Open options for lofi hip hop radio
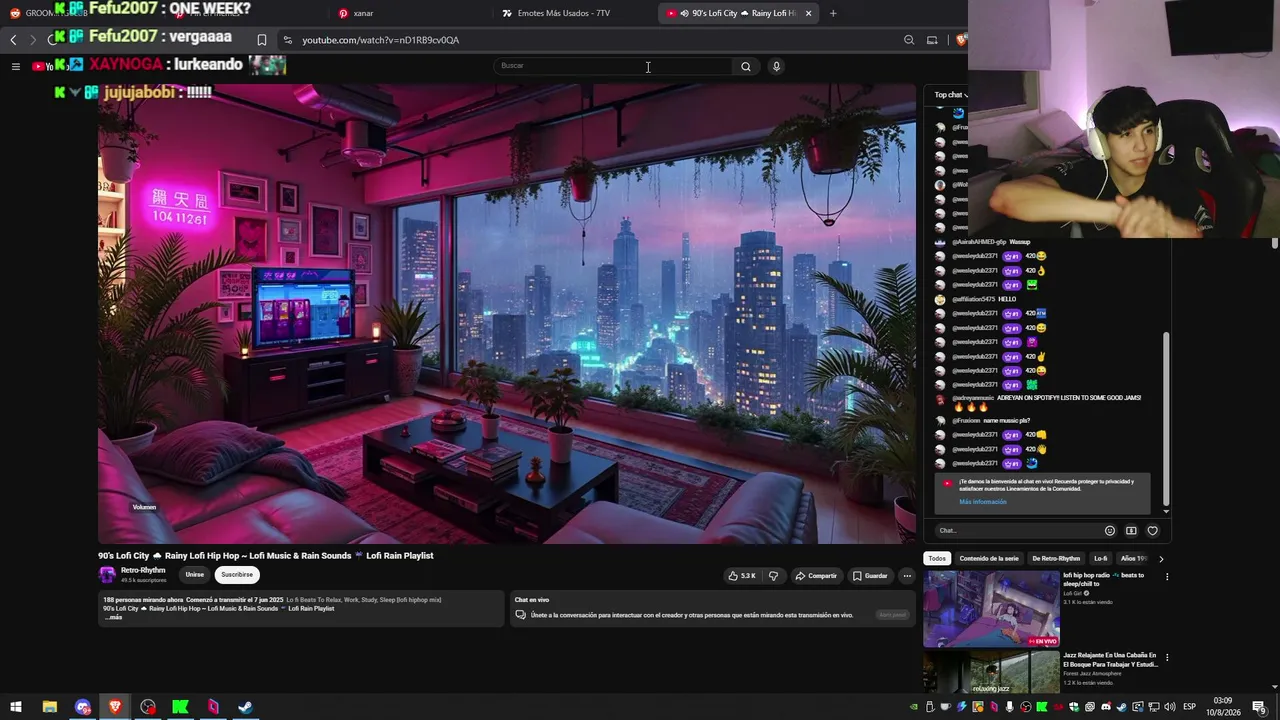Image resolution: width=1280 pixels, height=720 pixels. click(1166, 577)
